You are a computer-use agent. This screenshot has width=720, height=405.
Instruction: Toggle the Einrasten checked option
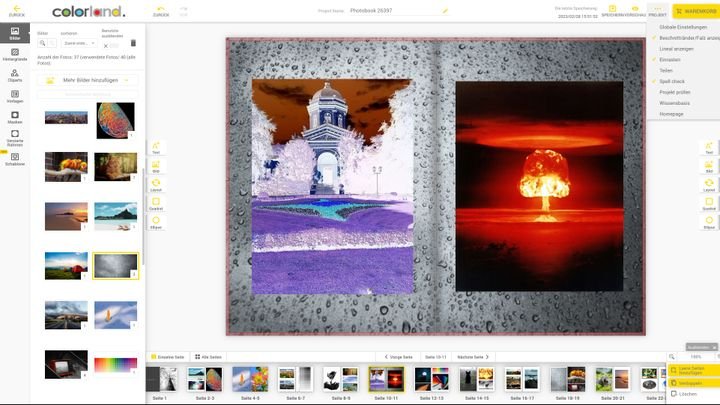point(670,60)
